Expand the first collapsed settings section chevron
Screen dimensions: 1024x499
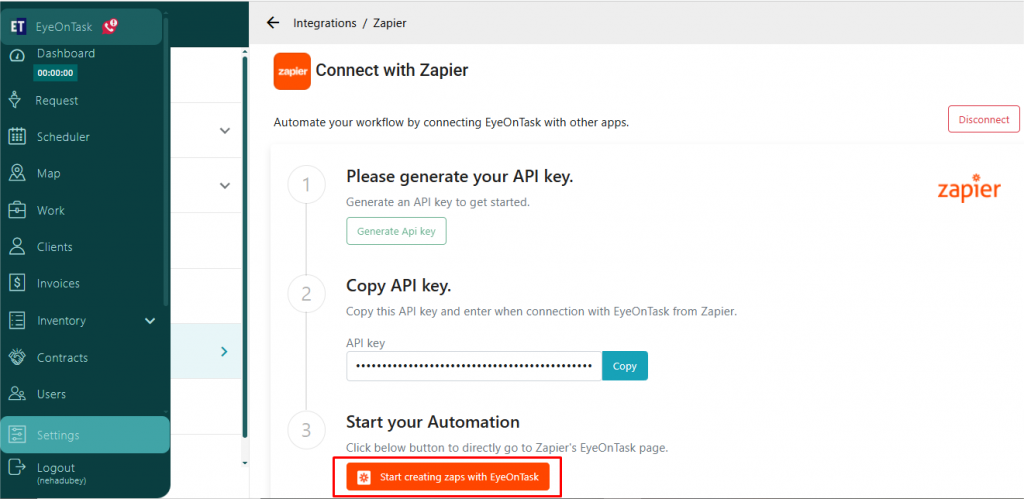pyautogui.click(x=224, y=130)
